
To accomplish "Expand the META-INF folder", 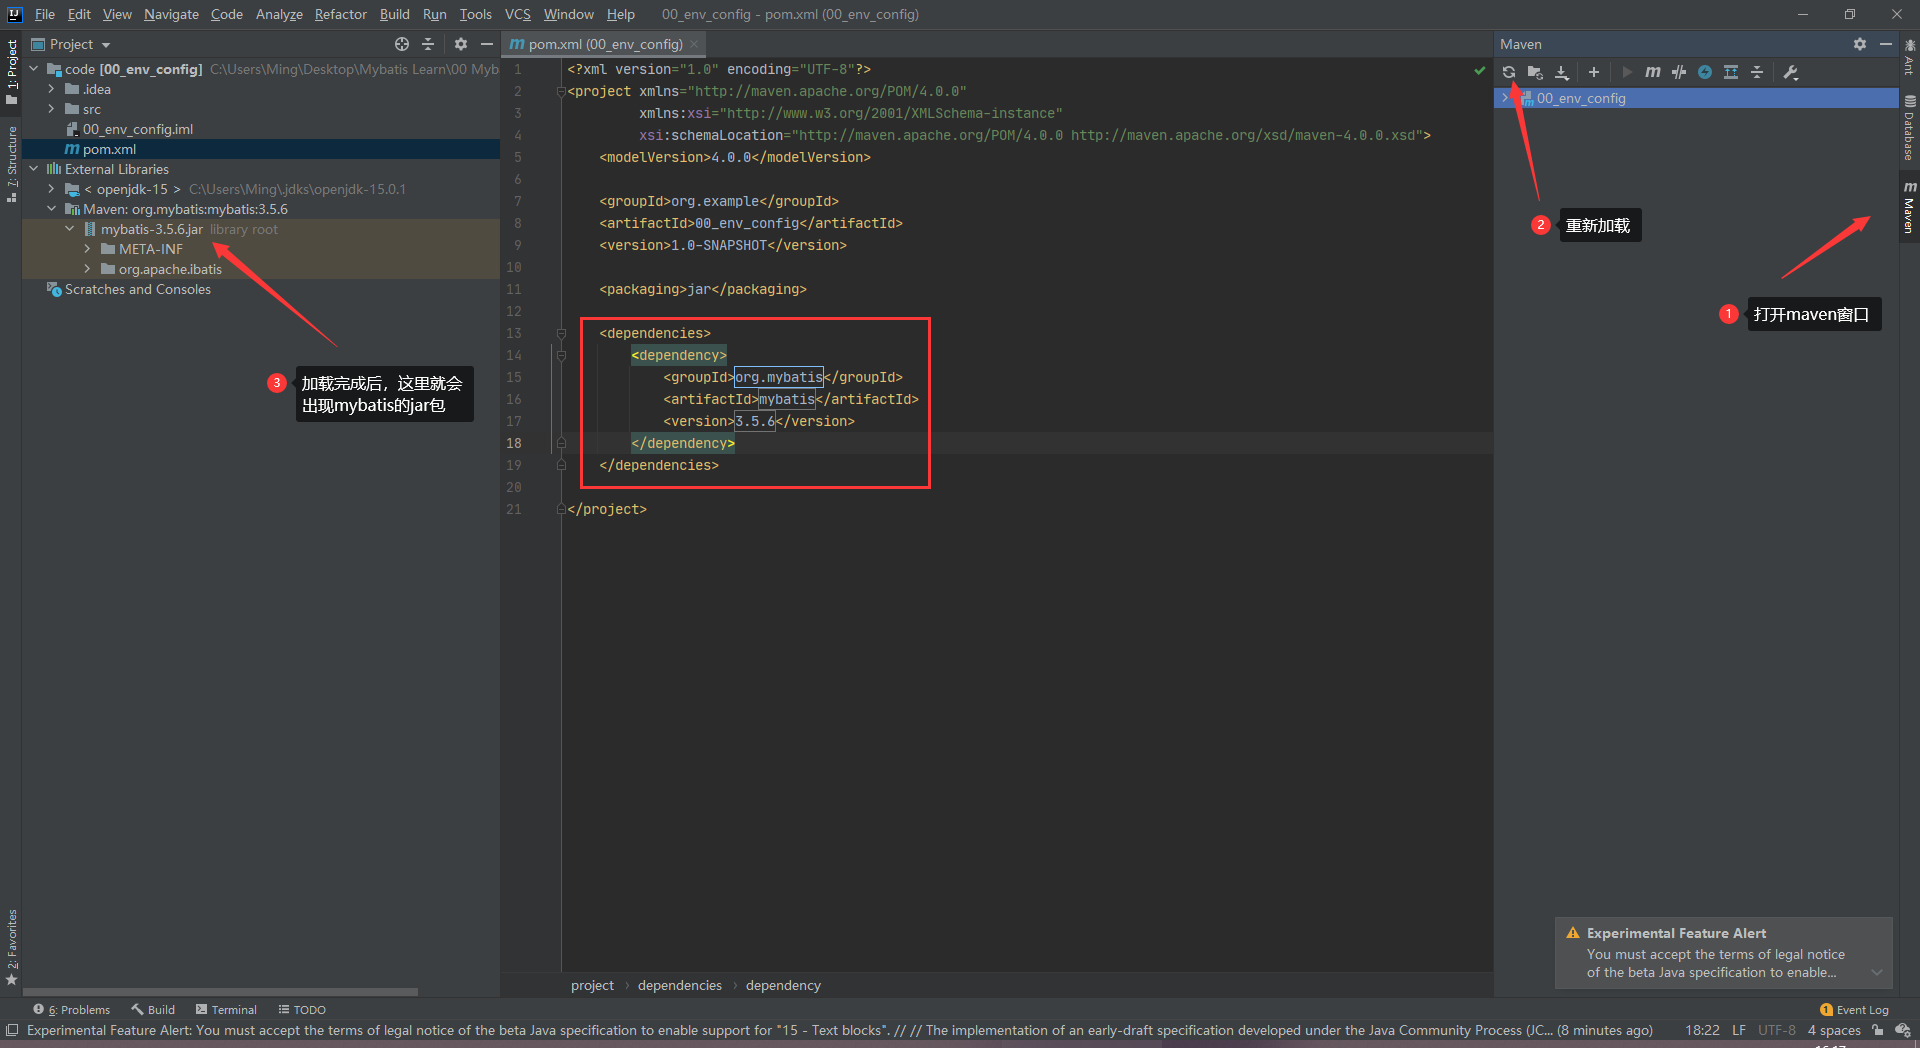I will point(88,249).
